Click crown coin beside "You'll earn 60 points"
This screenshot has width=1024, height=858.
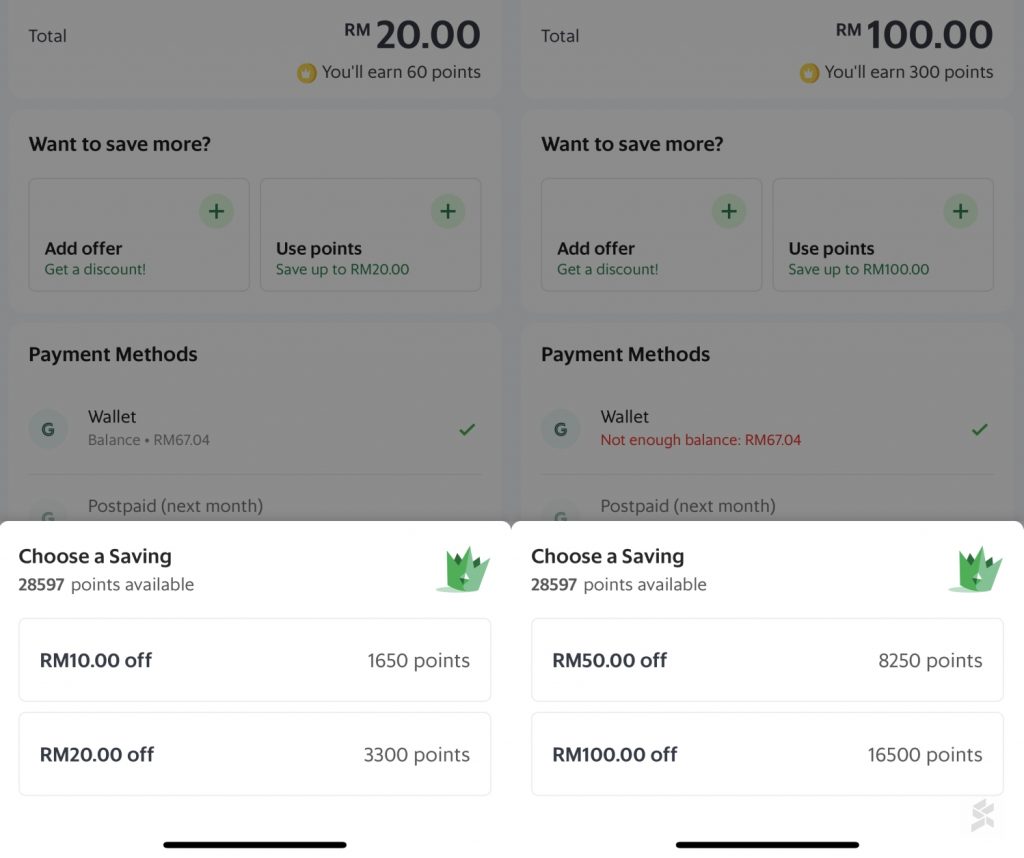pos(307,73)
